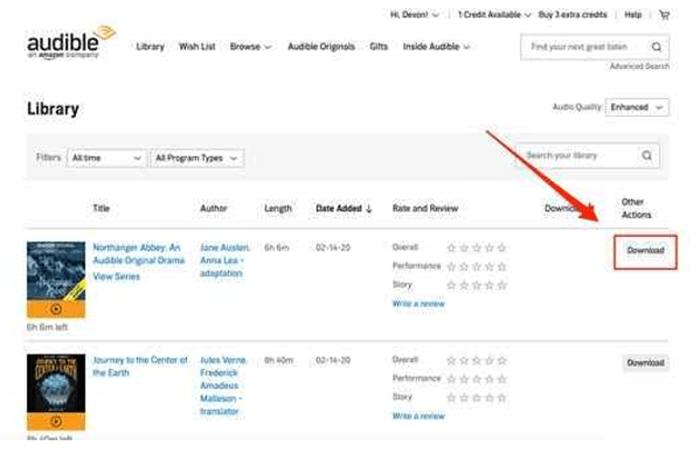Screen dimensions: 700x460
Task: Rate Journey to the Center Overall two stars
Action: (464, 360)
